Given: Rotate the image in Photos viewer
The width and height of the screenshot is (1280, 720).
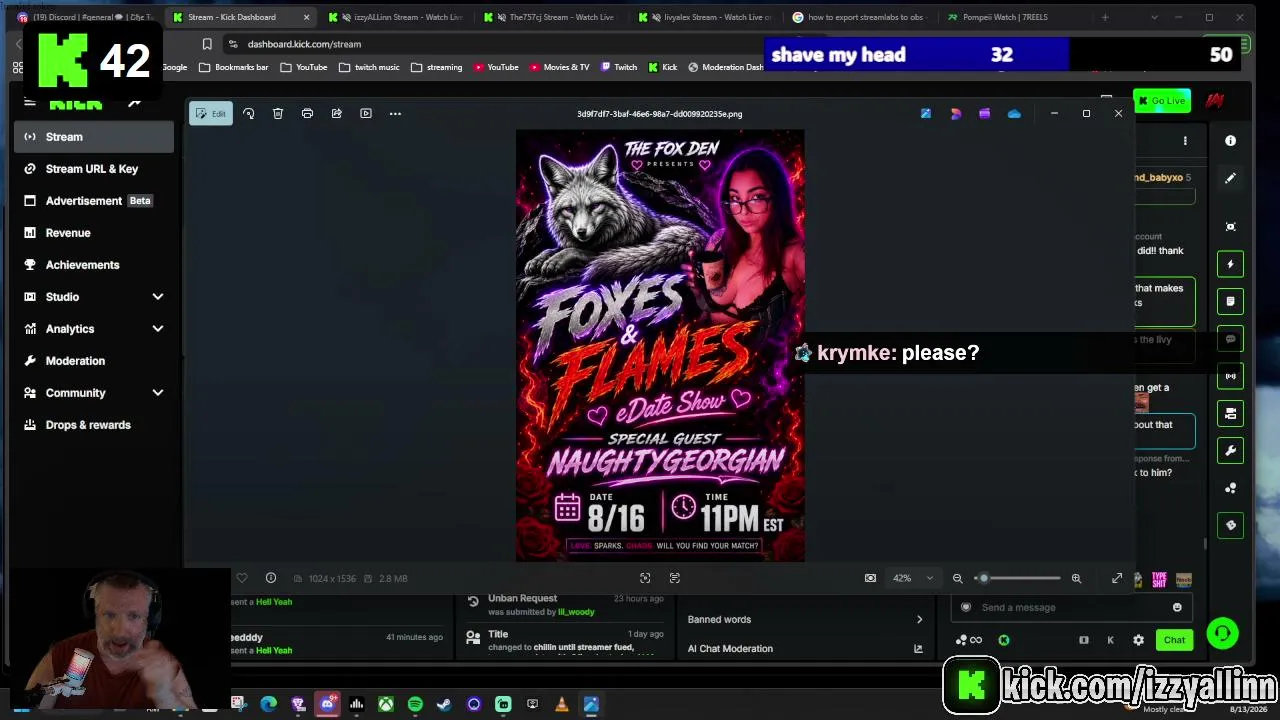Looking at the screenshot, I should click(249, 114).
